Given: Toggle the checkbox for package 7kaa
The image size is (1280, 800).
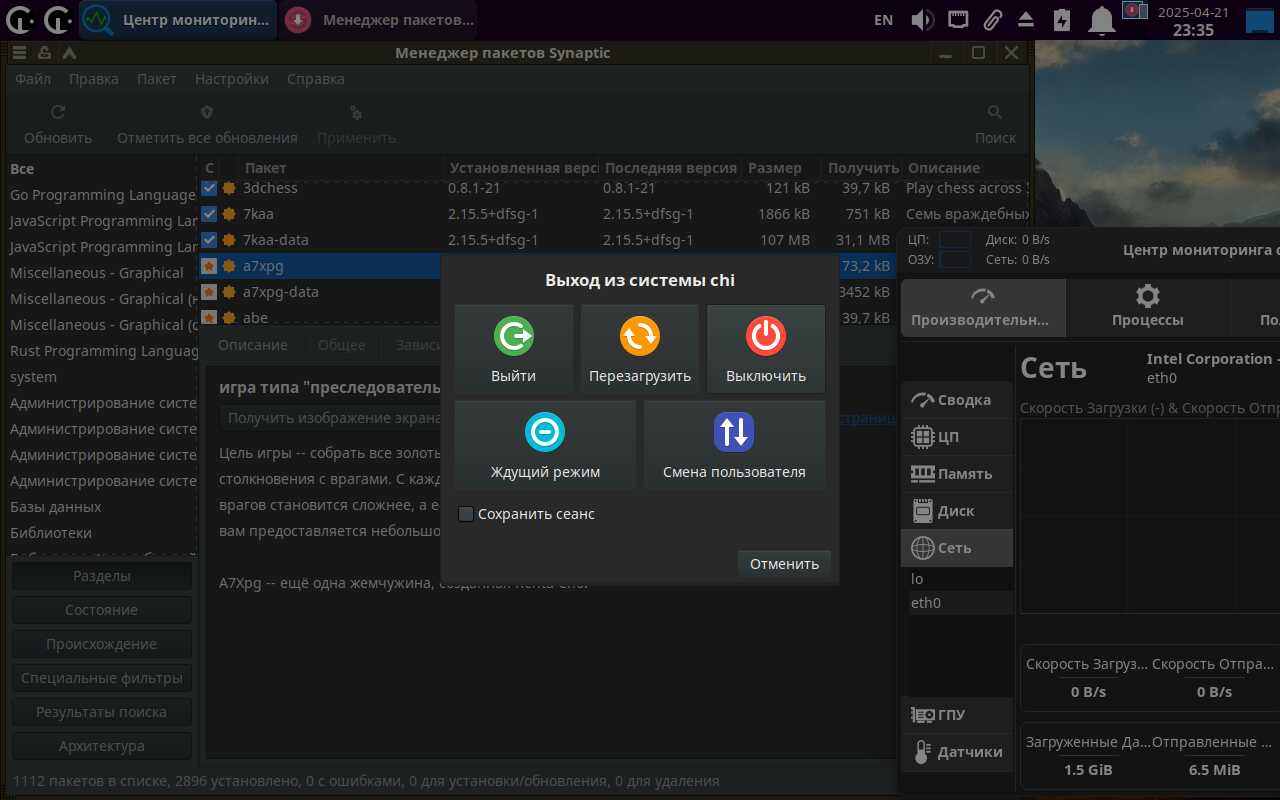Looking at the screenshot, I should tap(209, 213).
